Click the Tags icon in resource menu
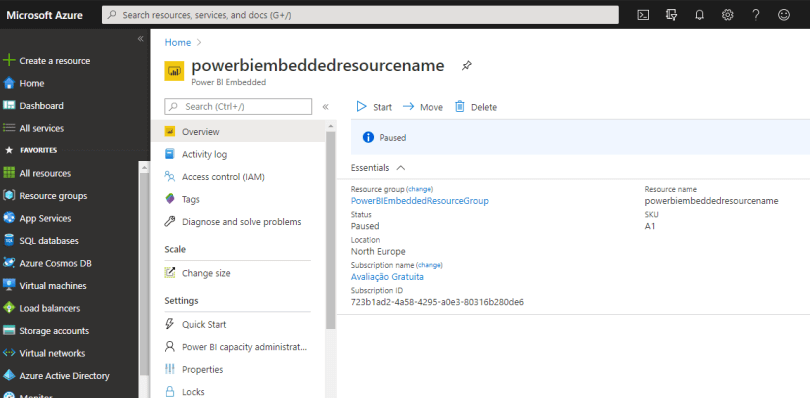The height and width of the screenshot is (398, 810). [x=169, y=199]
